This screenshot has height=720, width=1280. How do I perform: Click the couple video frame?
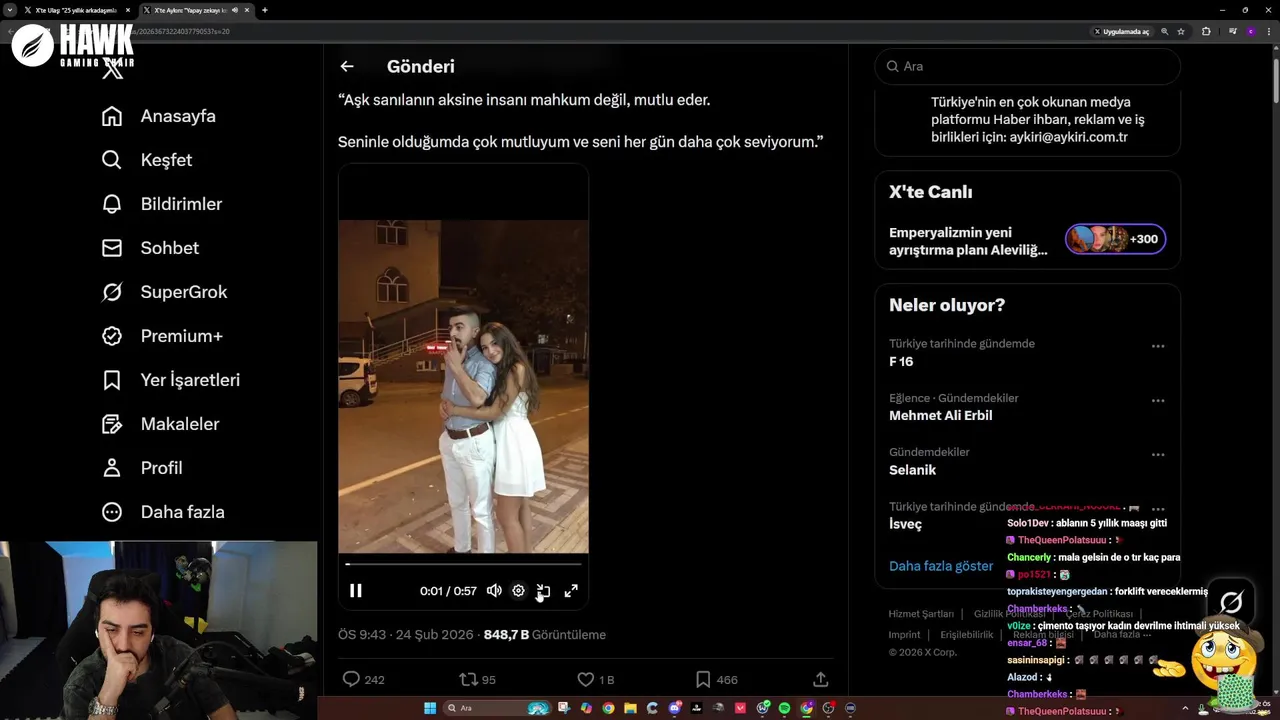tap(463, 386)
